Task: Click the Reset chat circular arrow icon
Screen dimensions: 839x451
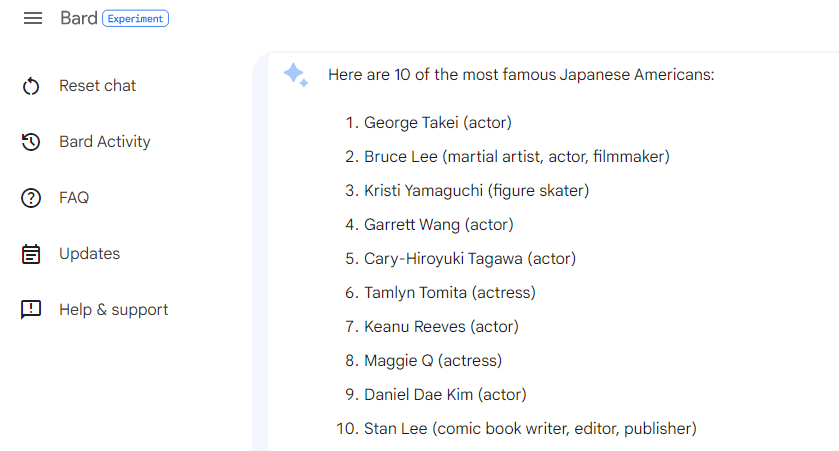Action: point(31,86)
